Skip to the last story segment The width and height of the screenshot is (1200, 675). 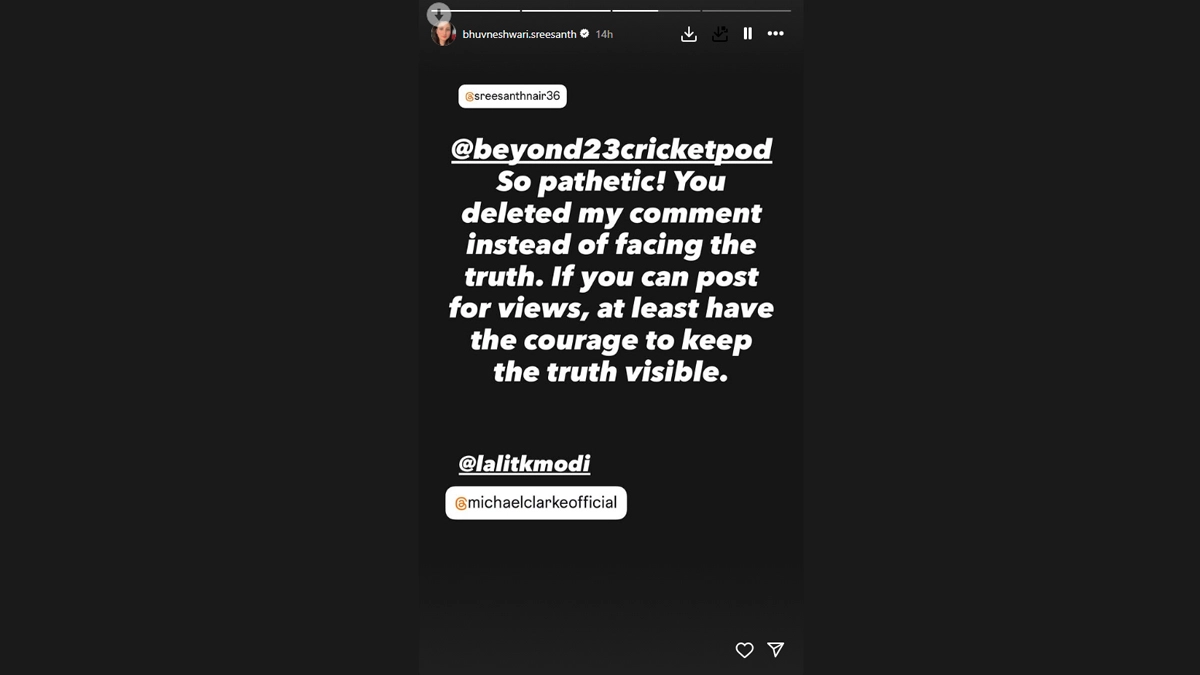[x=746, y=11]
